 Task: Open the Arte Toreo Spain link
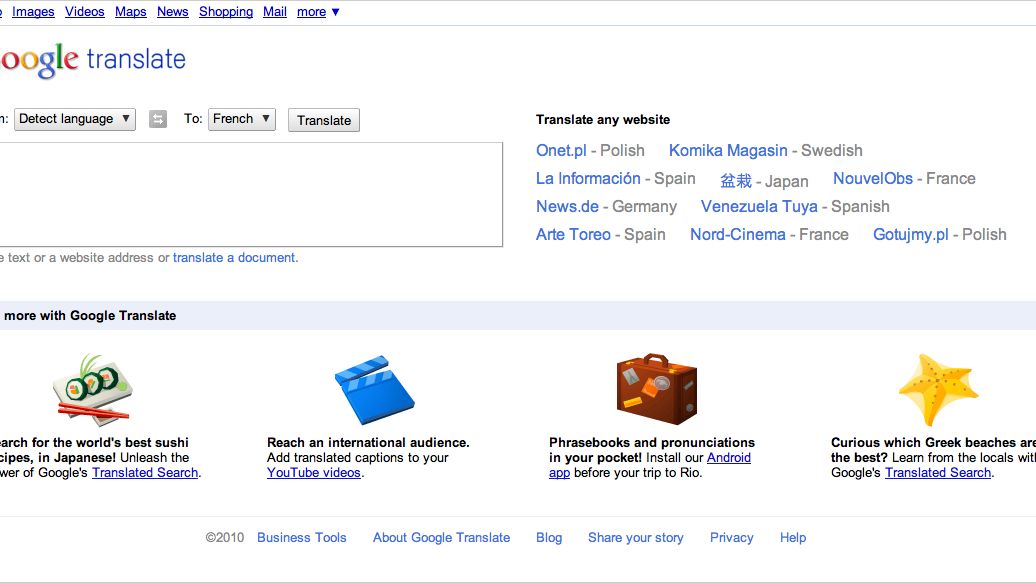tap(573, 235)
